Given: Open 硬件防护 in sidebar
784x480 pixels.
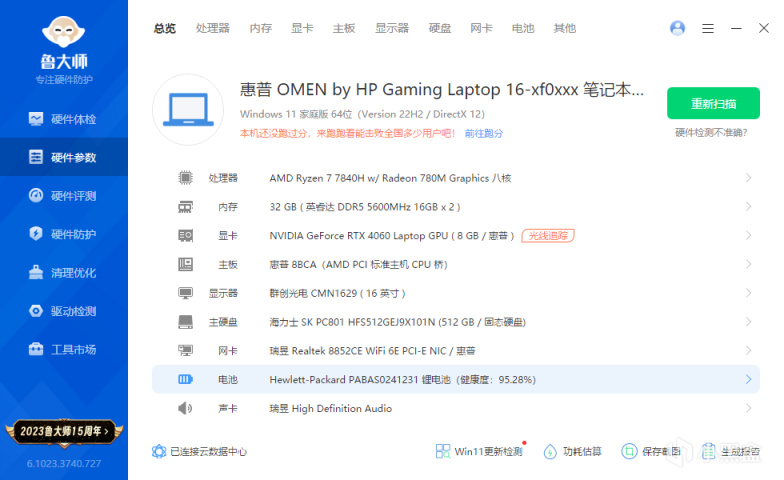Looking at the screenshot, I should 64,234.
